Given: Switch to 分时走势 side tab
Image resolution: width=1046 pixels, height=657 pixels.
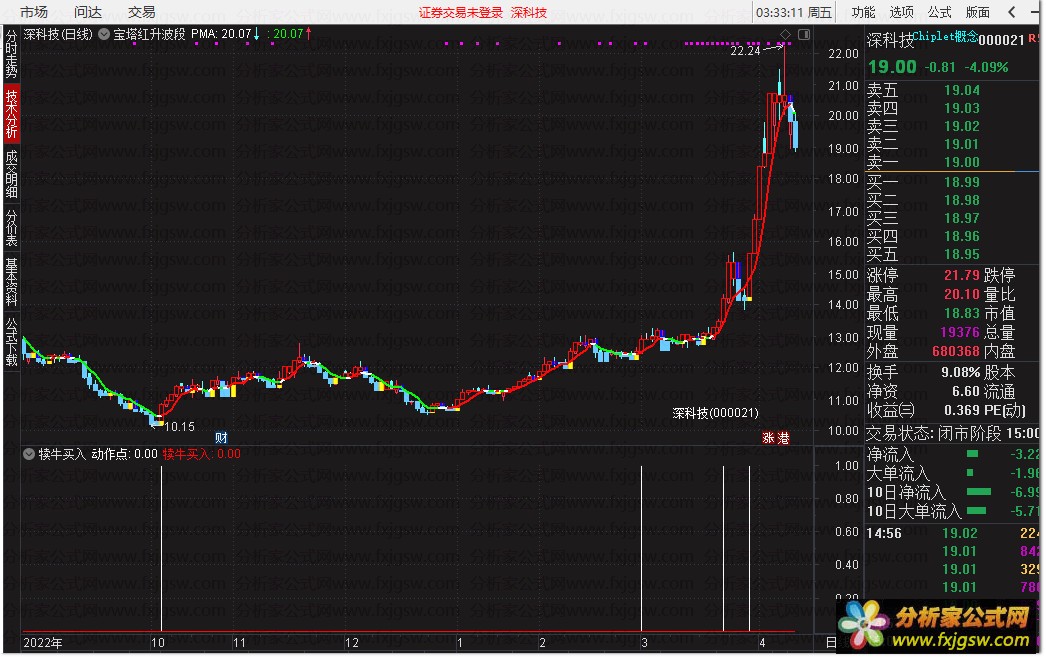Looking at the screenshot, I should tap(11, 53).
